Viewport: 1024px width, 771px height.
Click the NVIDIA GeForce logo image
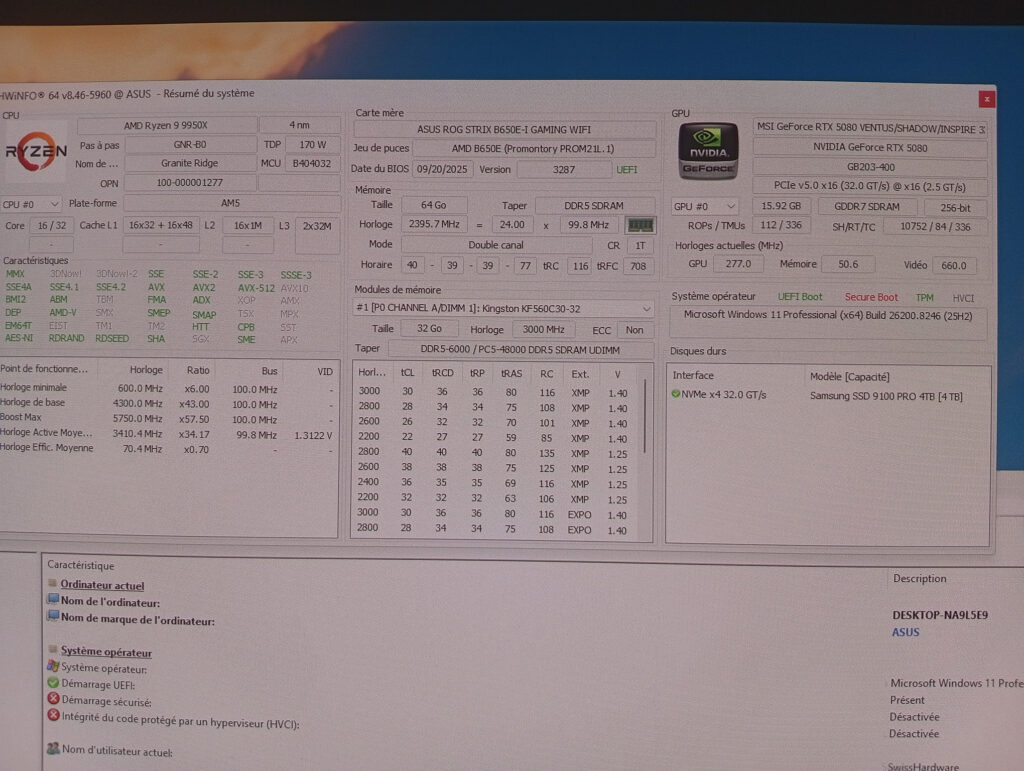pyautogui.click(x=709, y=151)
